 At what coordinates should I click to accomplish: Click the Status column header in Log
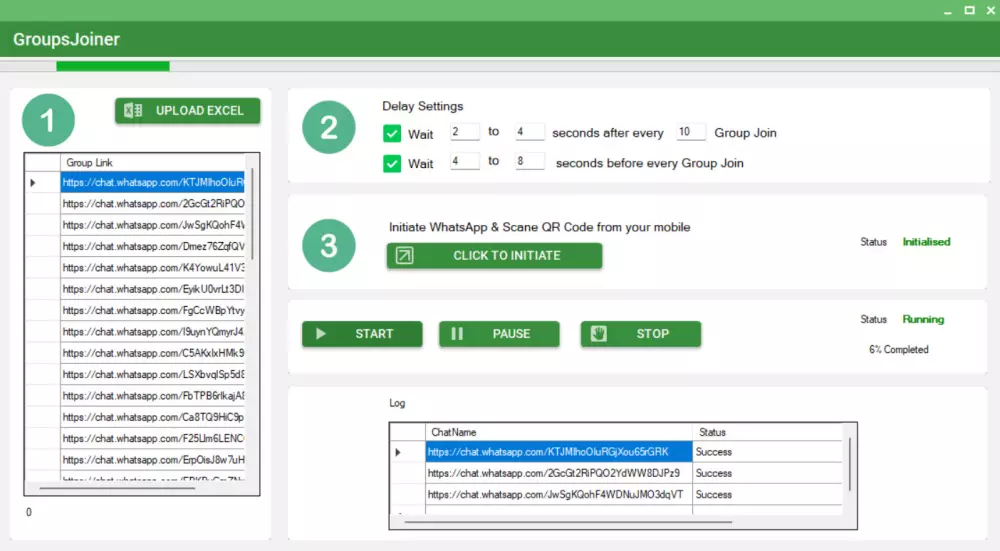pyautogui.click(x=767, y=432)
